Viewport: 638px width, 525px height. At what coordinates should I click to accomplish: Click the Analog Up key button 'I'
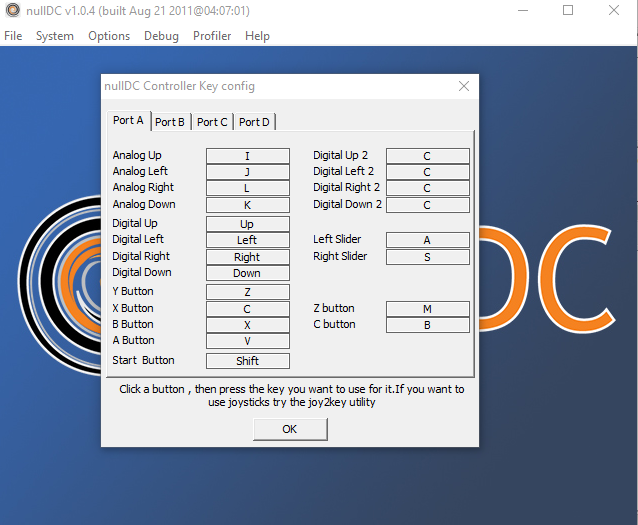[247, 156]
